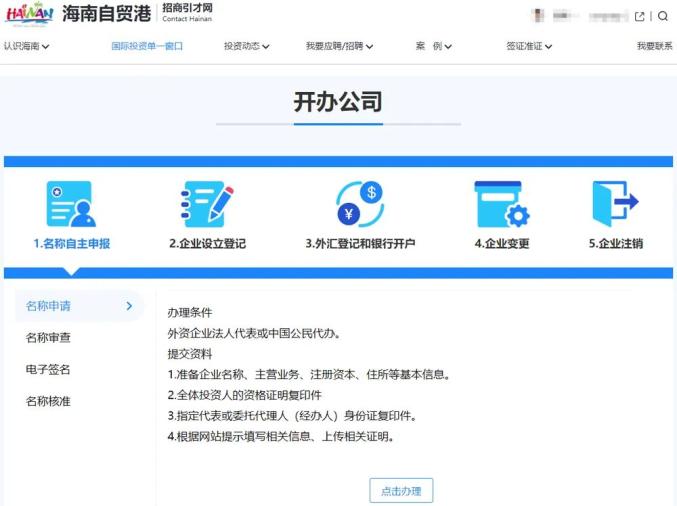Click the 企业设立登记 notepad icon
Viewport: 677px width, 506px height.
(x=206, y=204)
